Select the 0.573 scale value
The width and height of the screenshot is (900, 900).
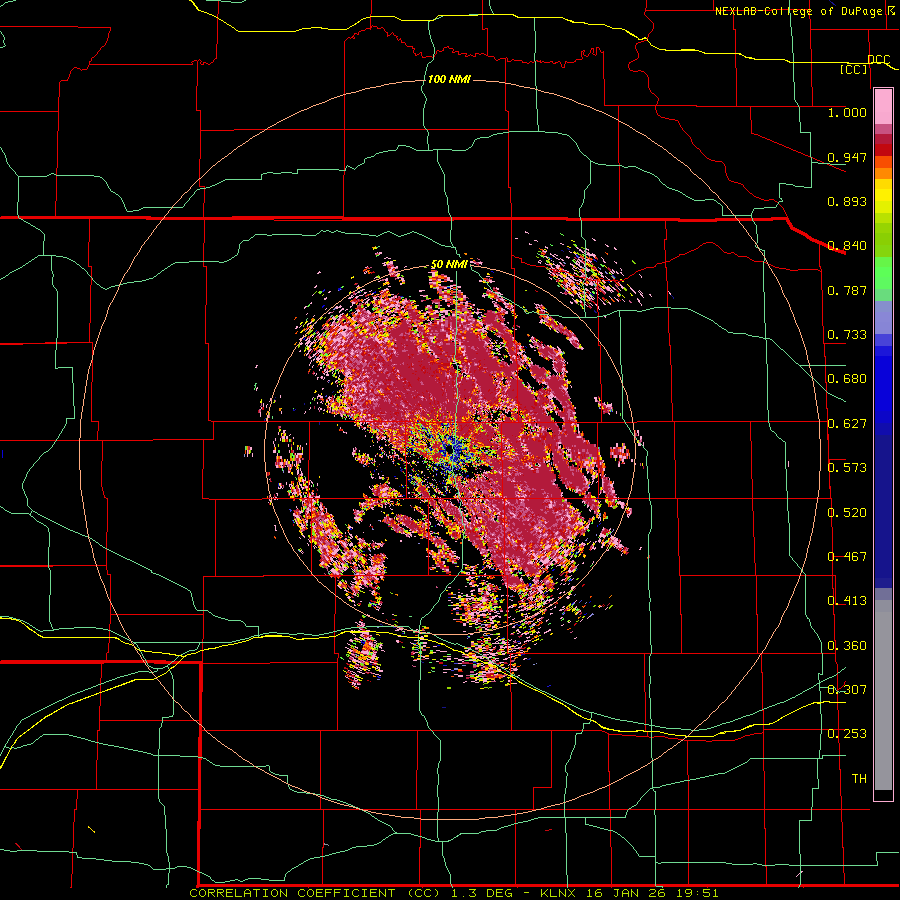pos(847,468)
